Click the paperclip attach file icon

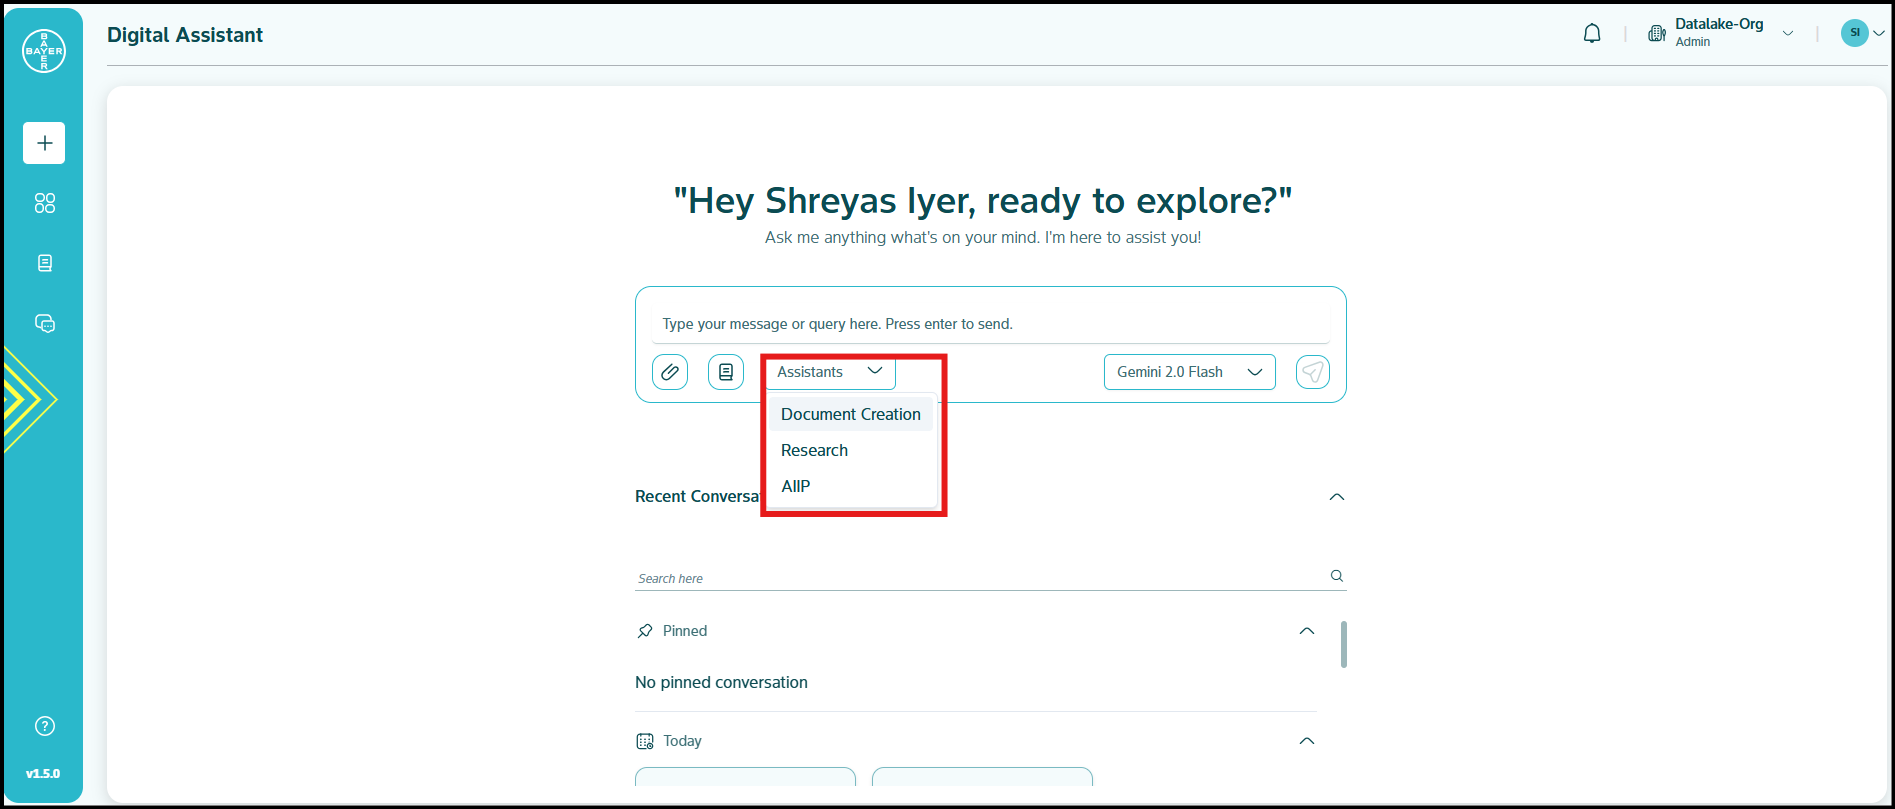[670, 372]
